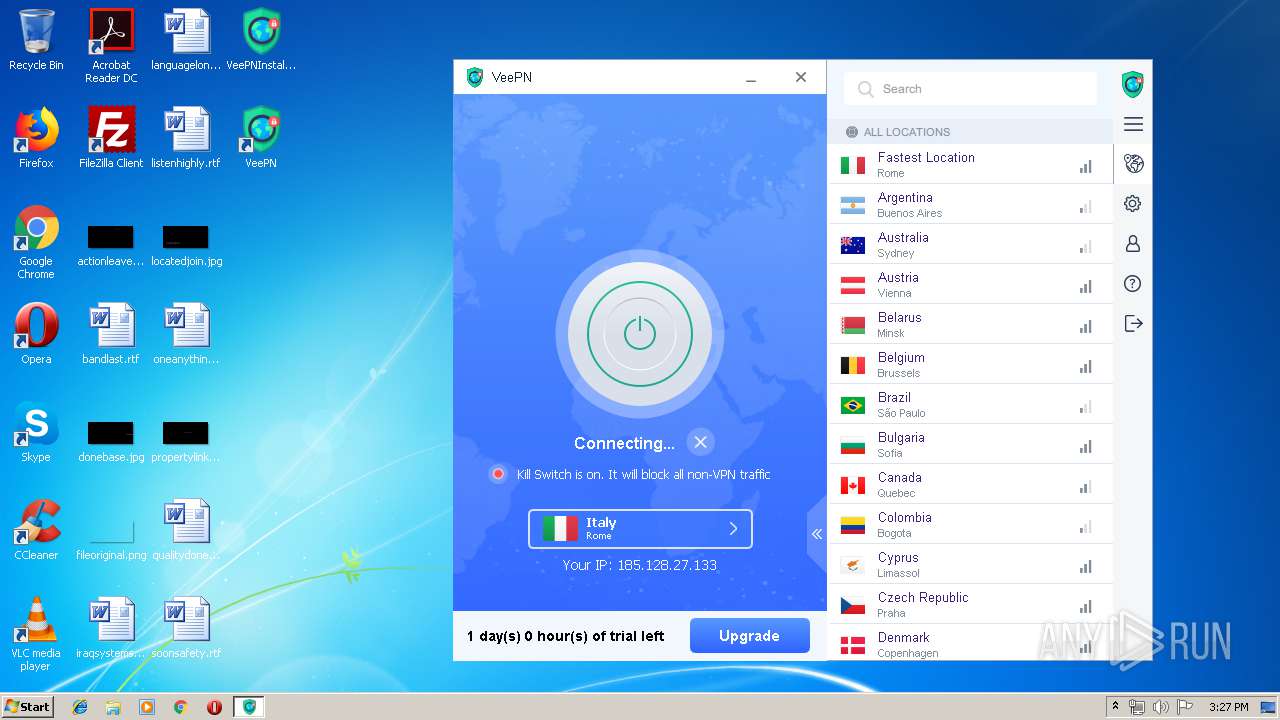The width and height of the screenshot is (1280, 720).
Task: Cancel connecting with the X icon
Action: tap(701, 442)
